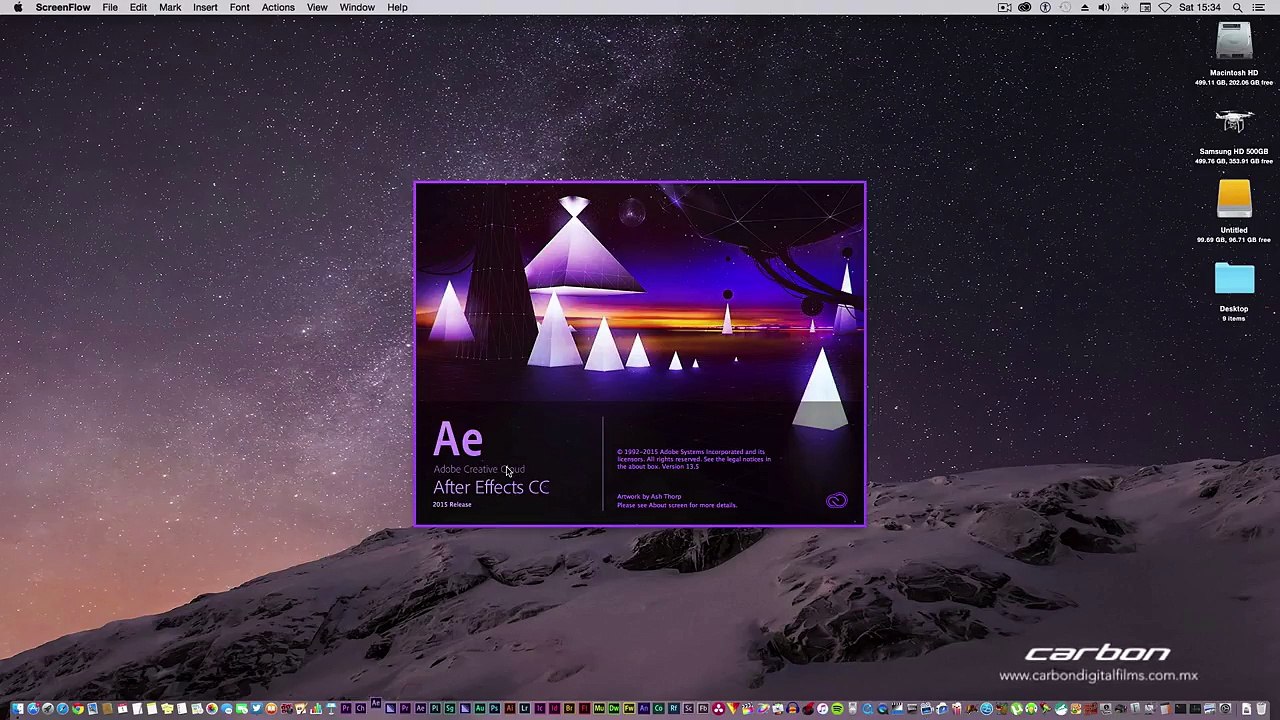Open Fireworks (Fw) in Dock
The width and height of the screenshot is (1280, 720).
click(x=629, y=709)
